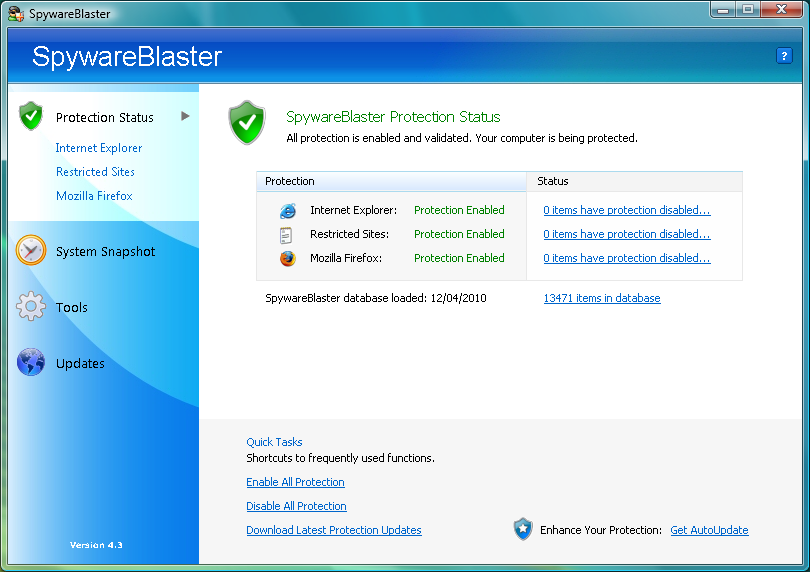Click the Get AutoUpdate link

point(709,530)
